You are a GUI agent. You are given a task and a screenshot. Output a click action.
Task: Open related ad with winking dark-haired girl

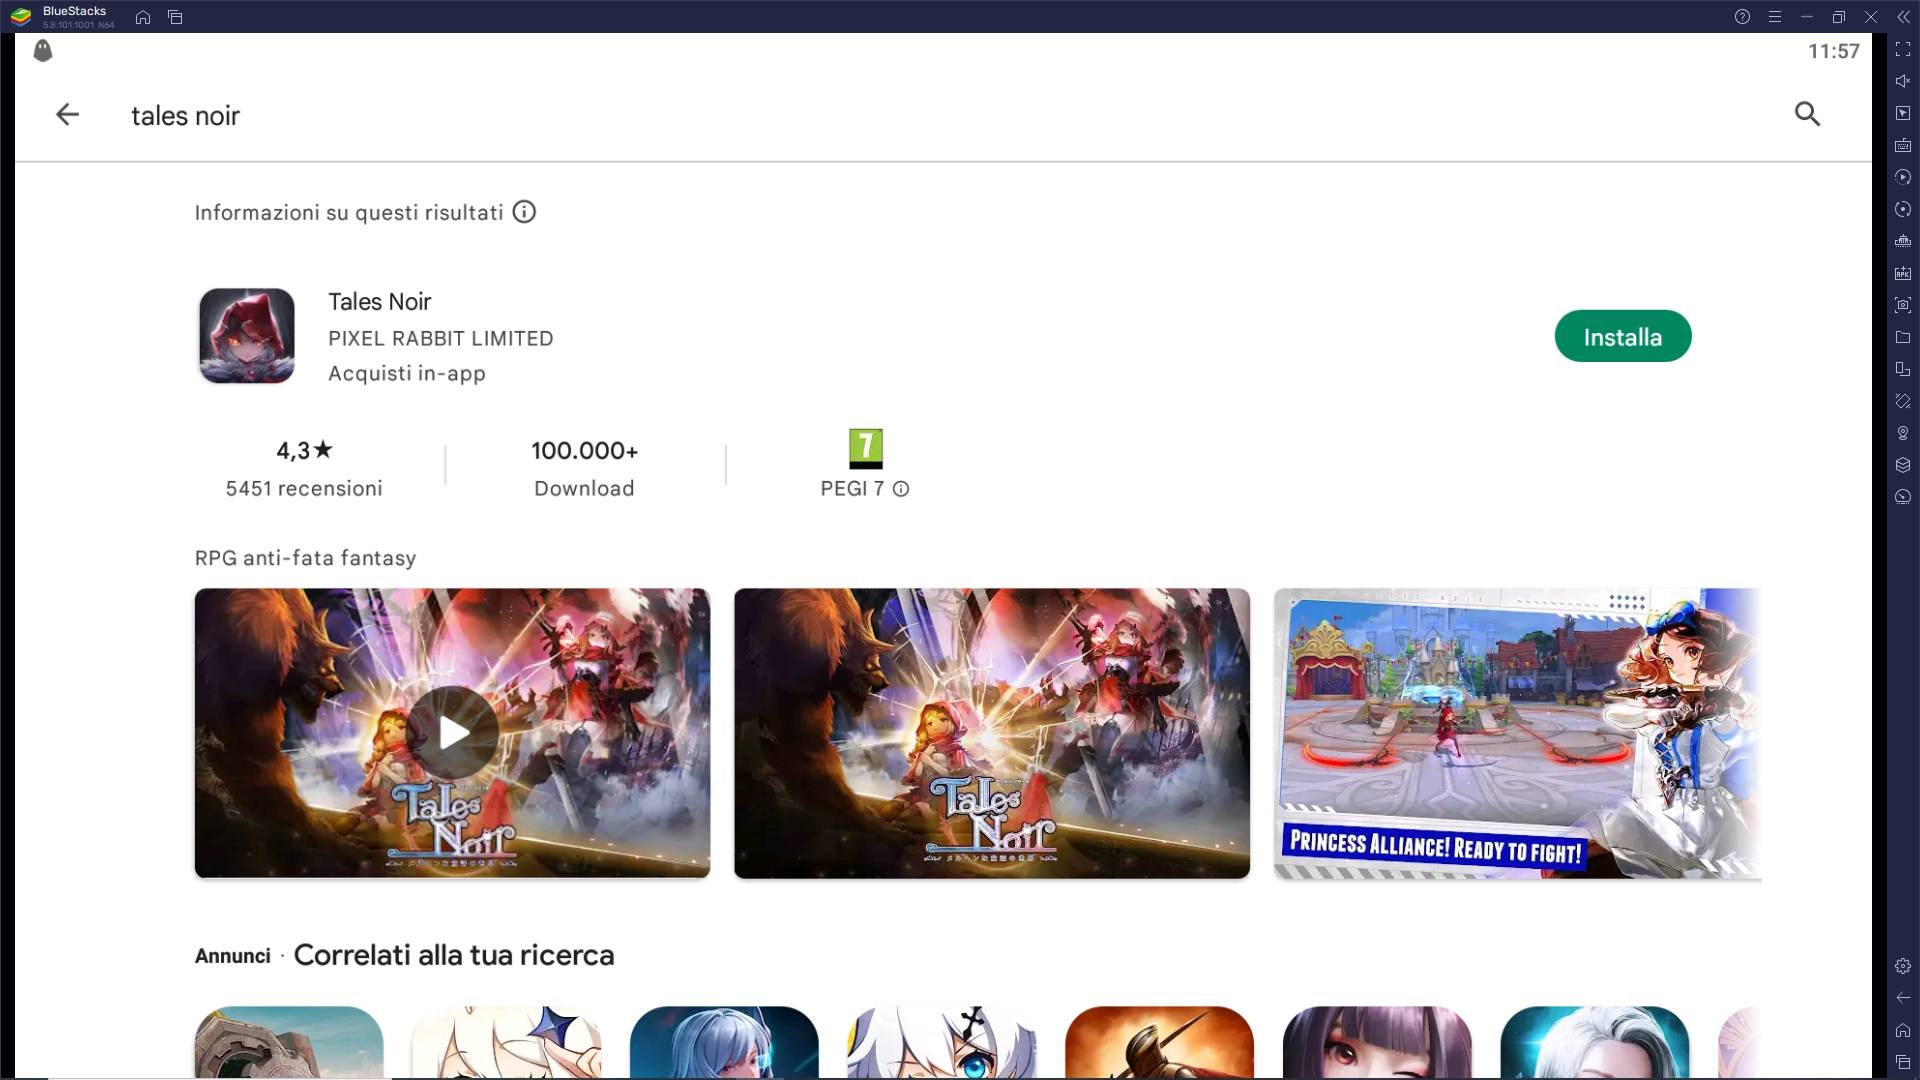coord(1377,1042)
